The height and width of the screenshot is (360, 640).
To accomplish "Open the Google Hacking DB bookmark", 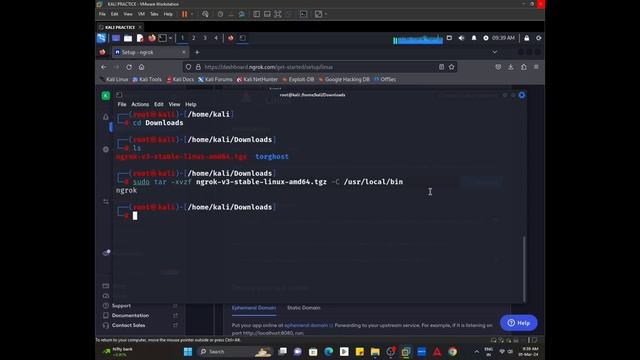I will [344, 80].
